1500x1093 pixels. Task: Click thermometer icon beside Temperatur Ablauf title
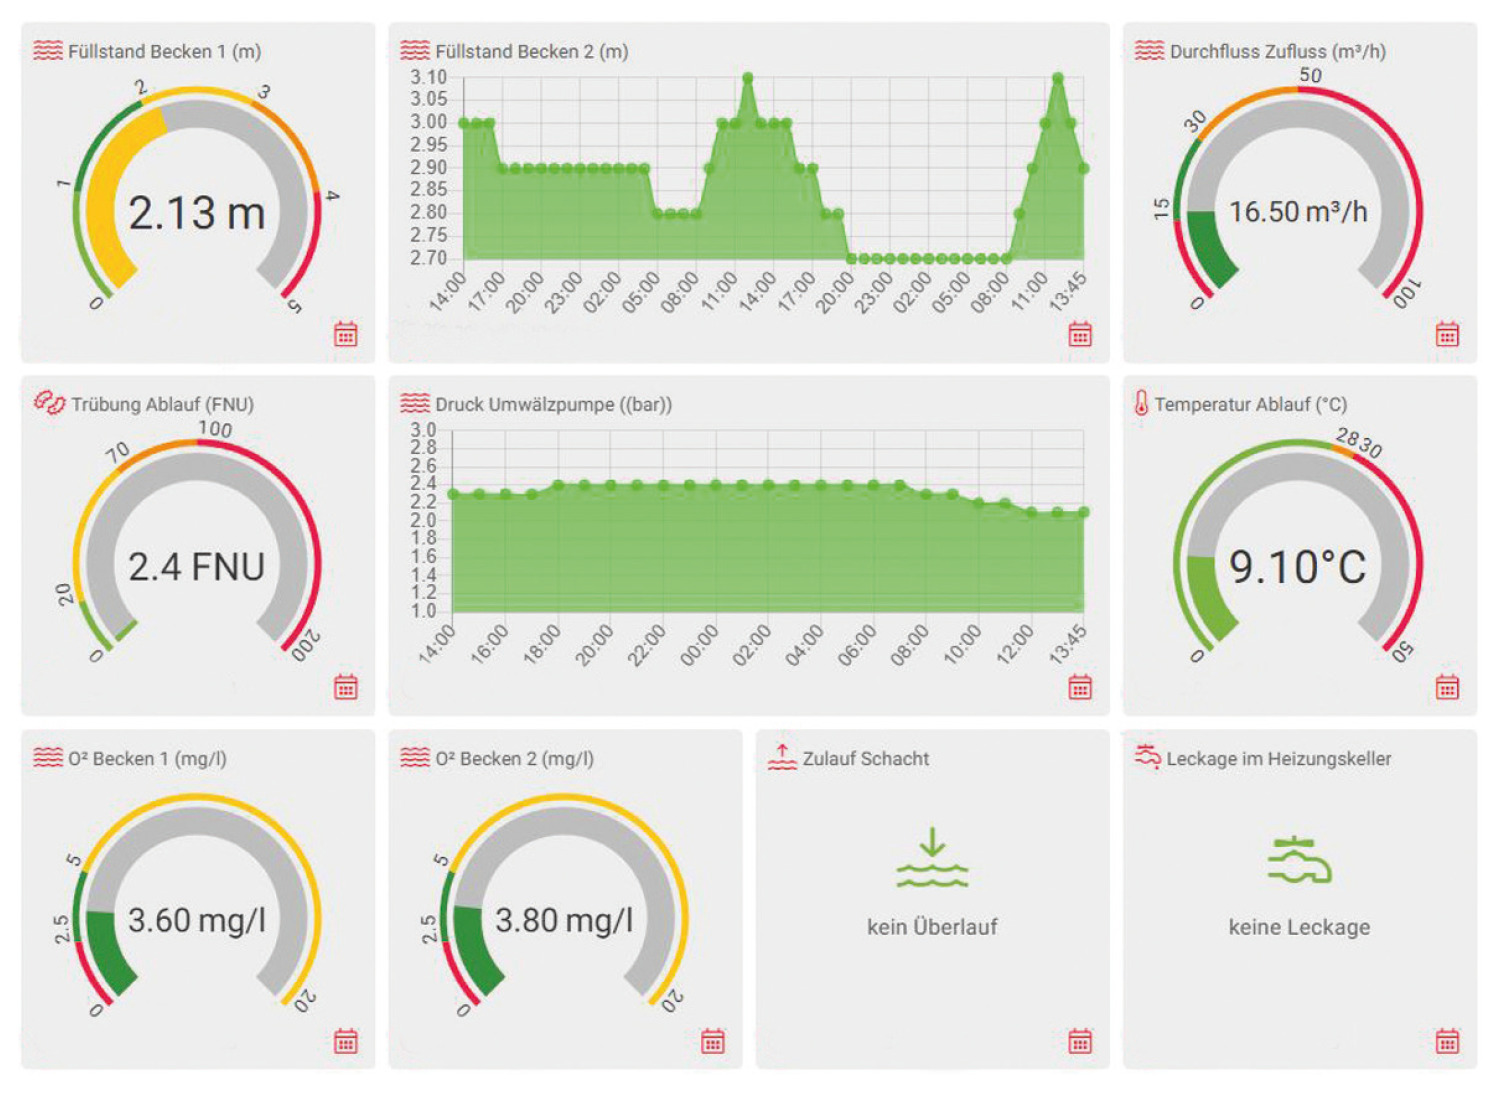pos(1141,403)
